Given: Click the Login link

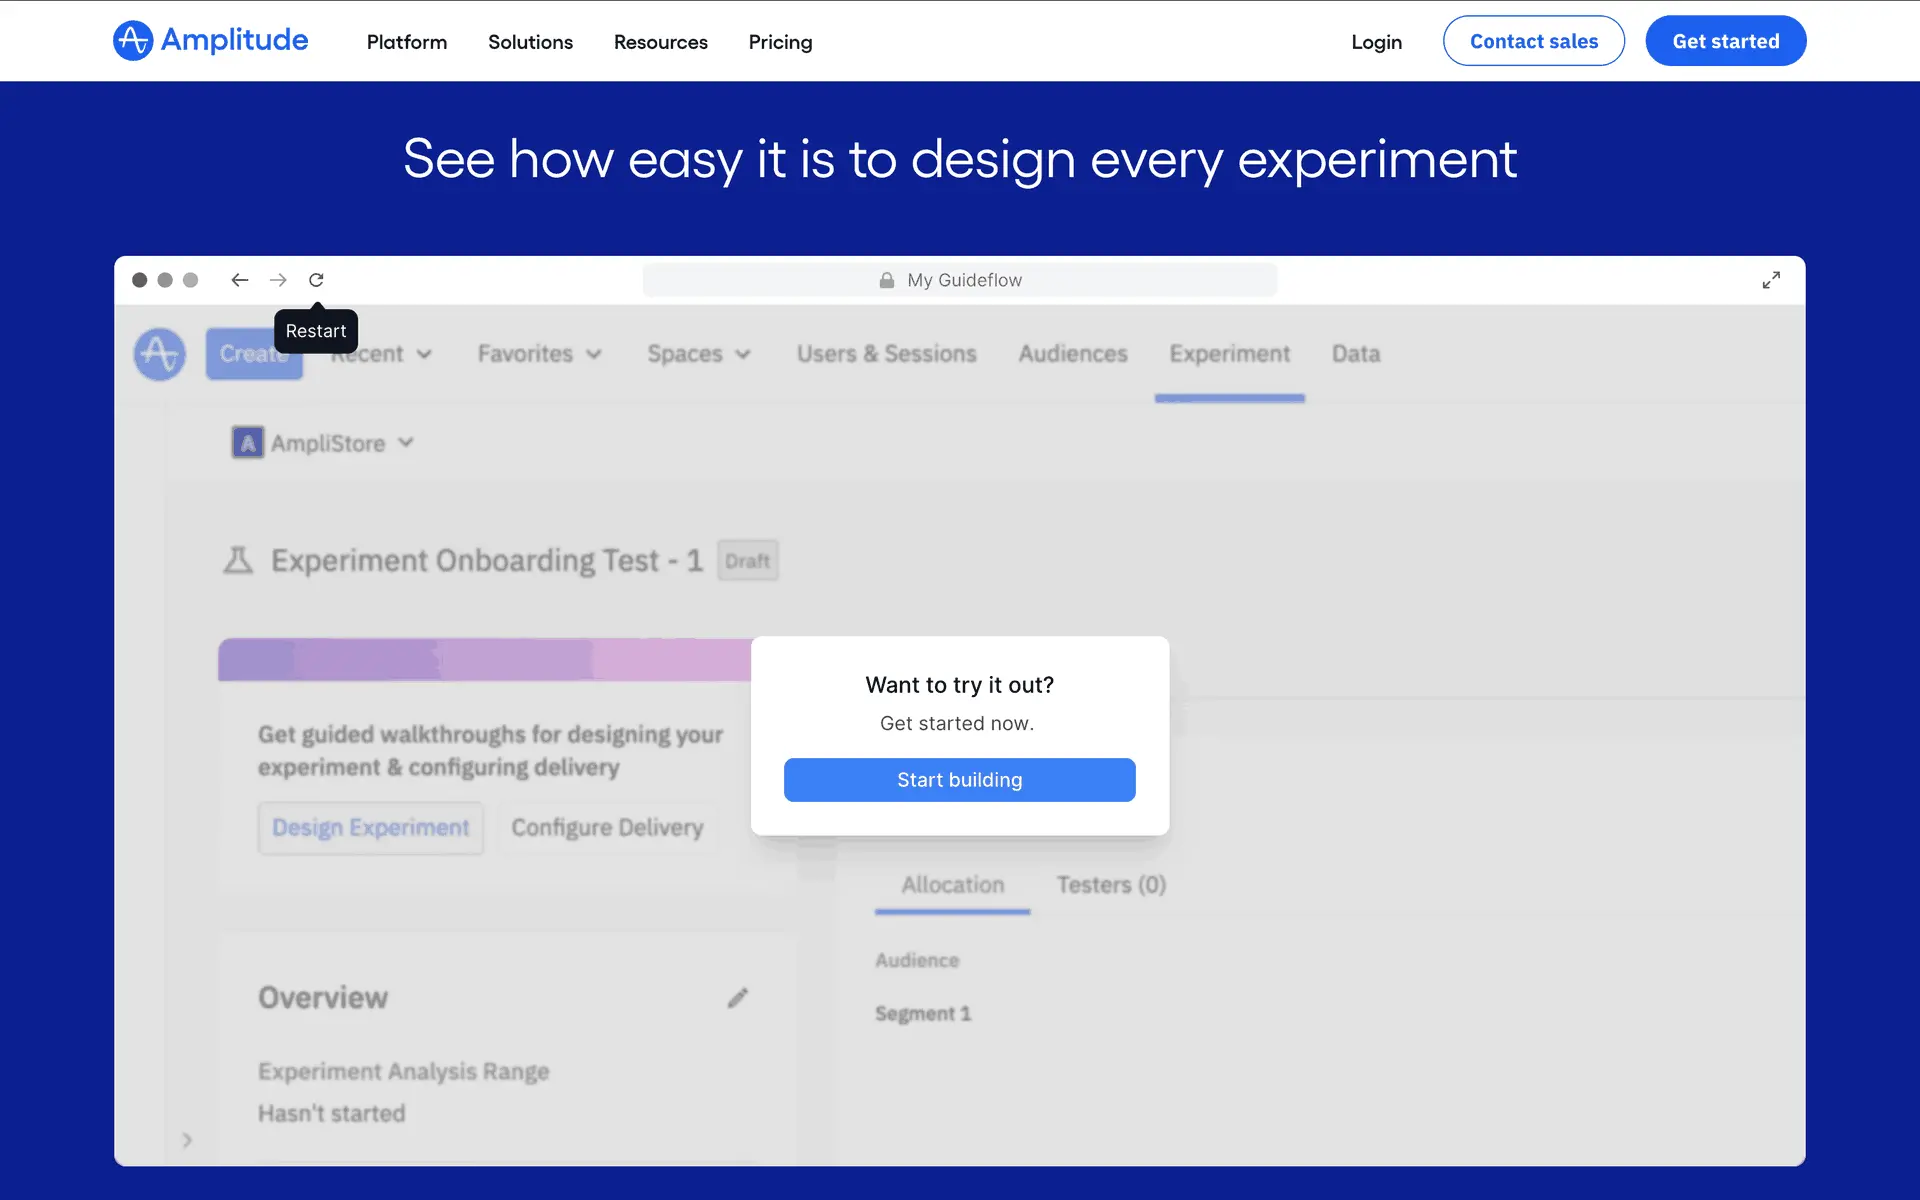Looking at the screenshot, I should point(1376,42).
